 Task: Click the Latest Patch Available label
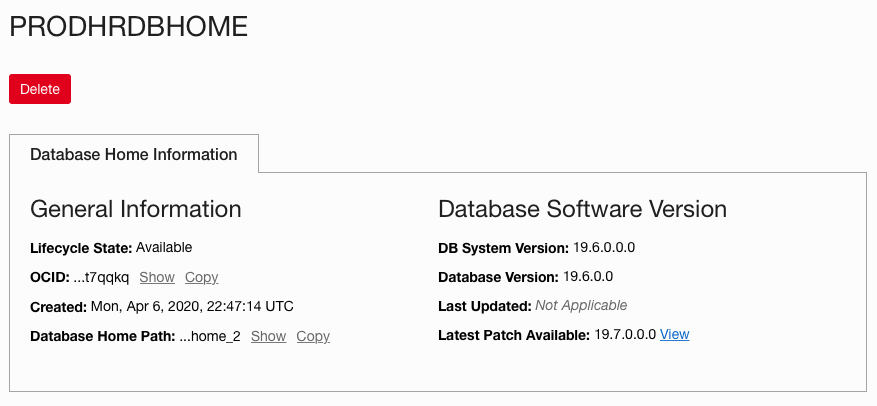pyautogui.click(x=514, y=335)
